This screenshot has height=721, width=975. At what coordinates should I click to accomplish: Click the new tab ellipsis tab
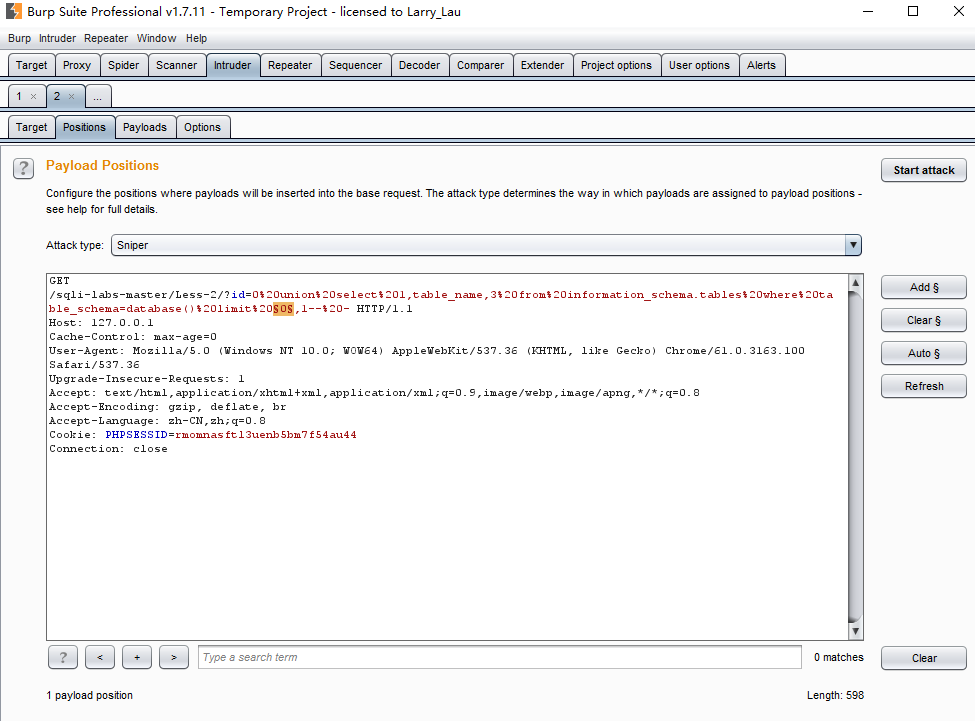click(98, 96)
